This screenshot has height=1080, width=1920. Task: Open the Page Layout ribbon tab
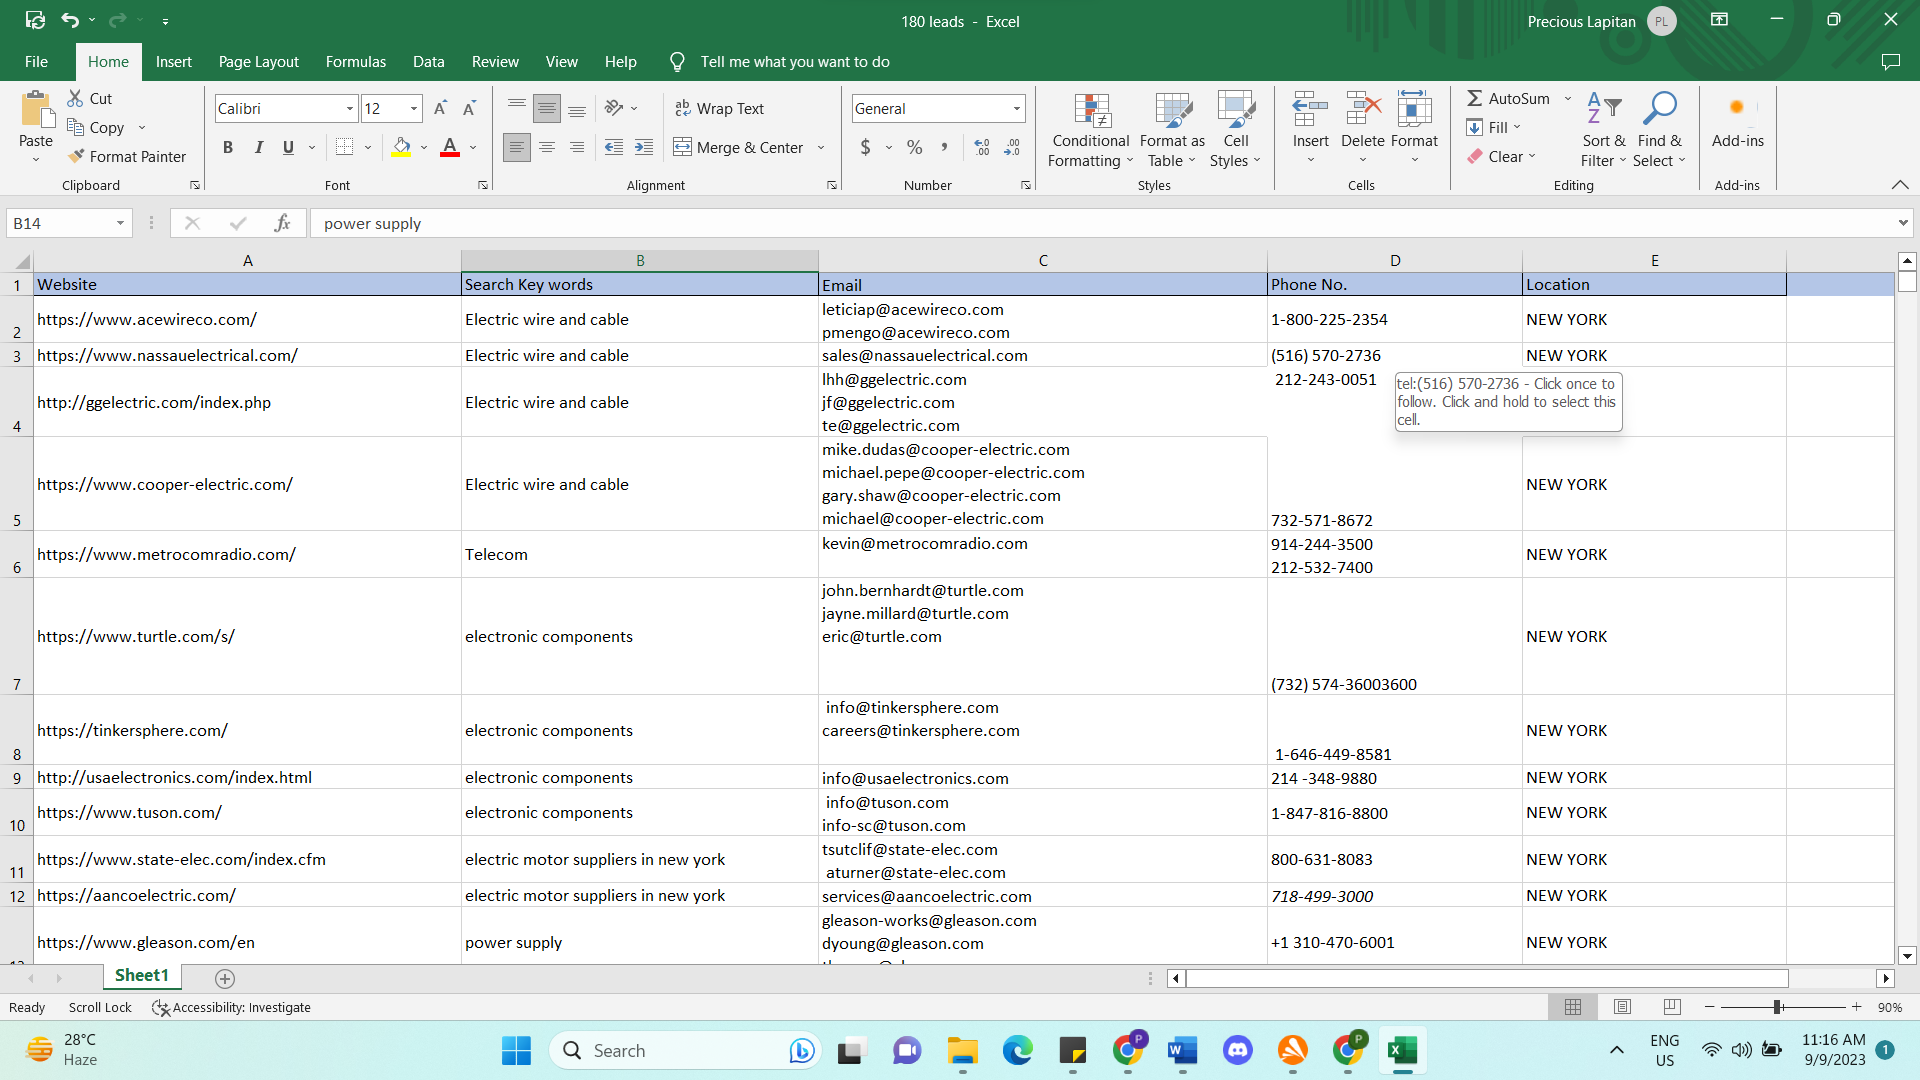(258, 61)
